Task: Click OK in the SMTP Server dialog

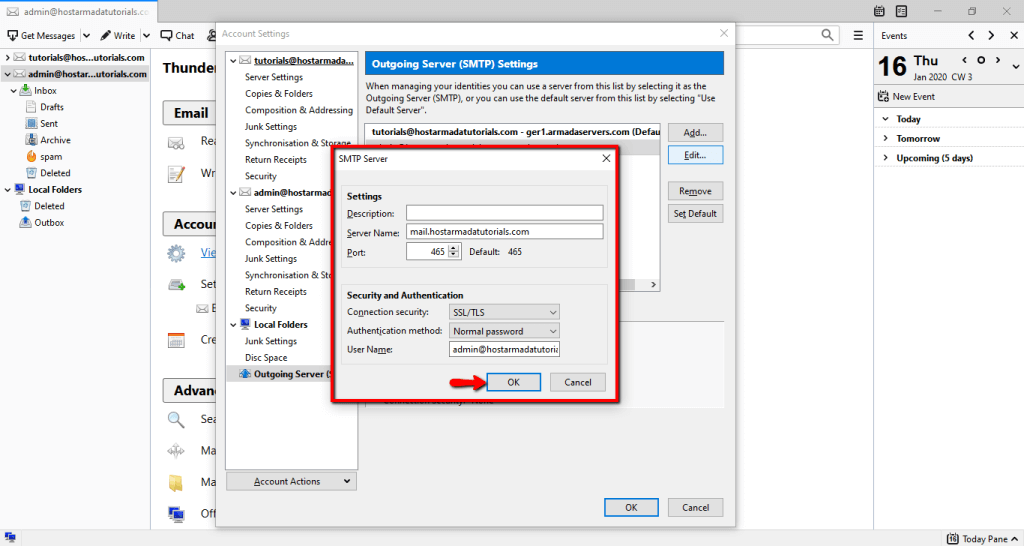Action: [513, 382]
